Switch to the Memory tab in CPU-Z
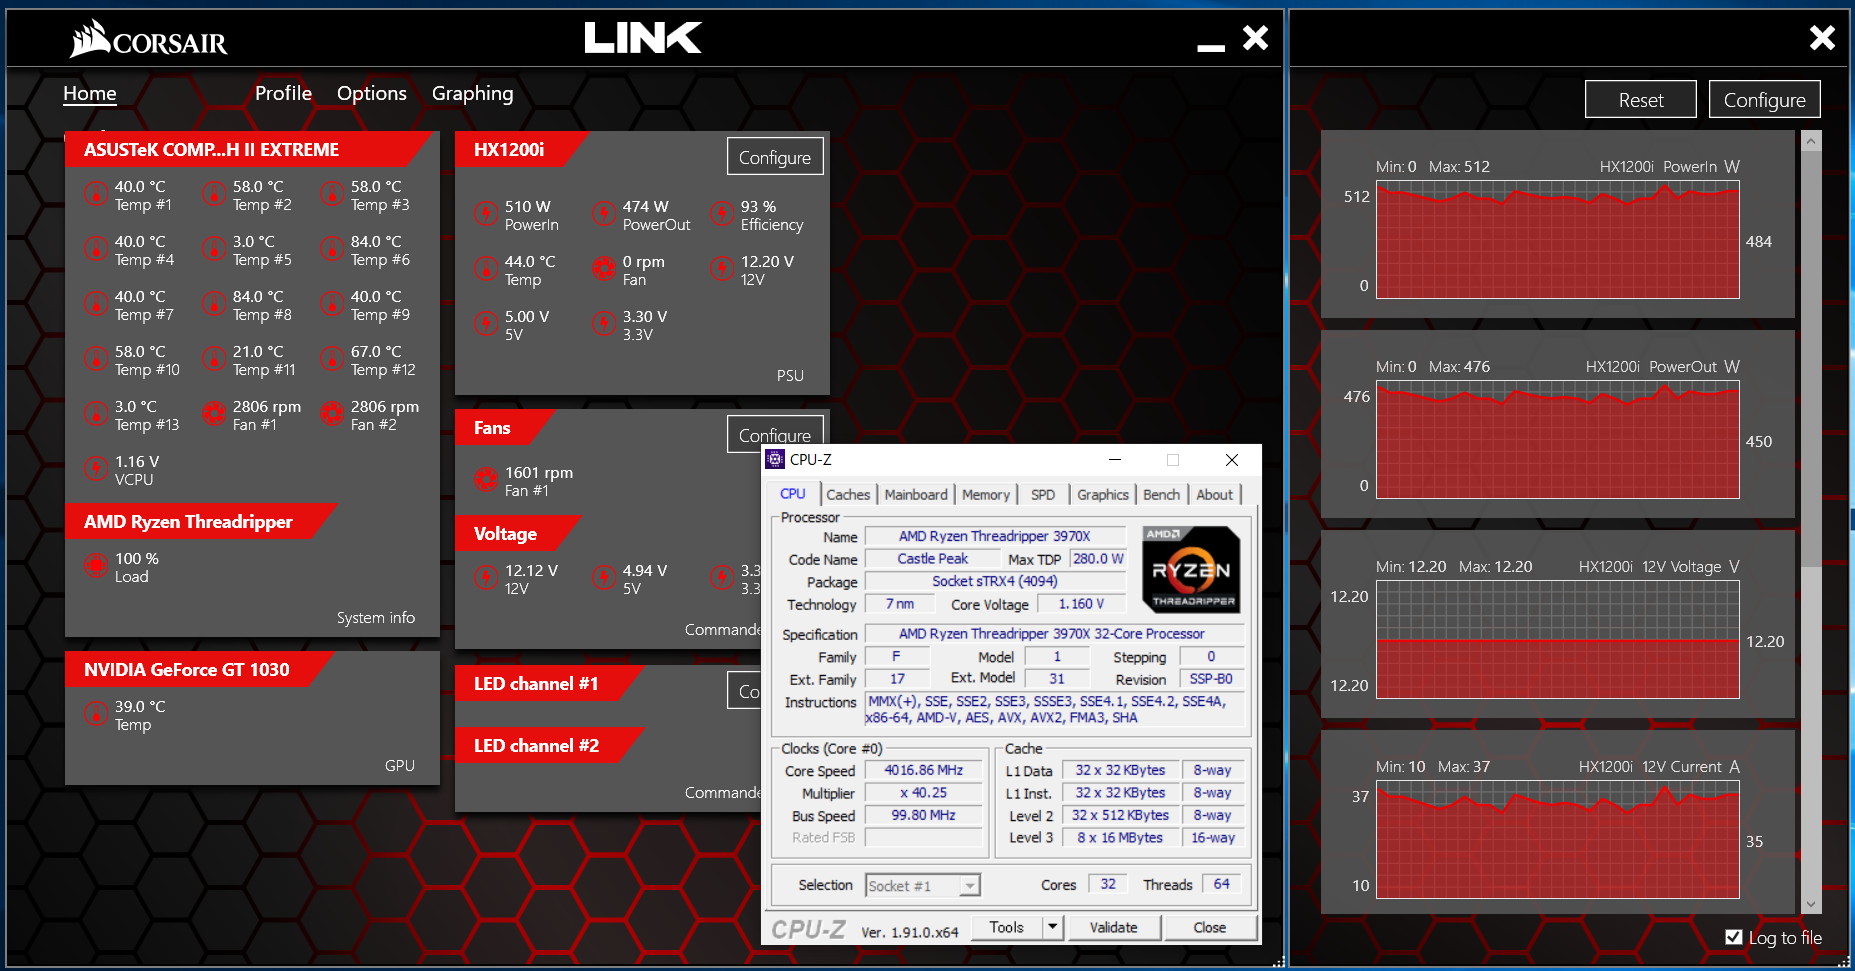 986,494
